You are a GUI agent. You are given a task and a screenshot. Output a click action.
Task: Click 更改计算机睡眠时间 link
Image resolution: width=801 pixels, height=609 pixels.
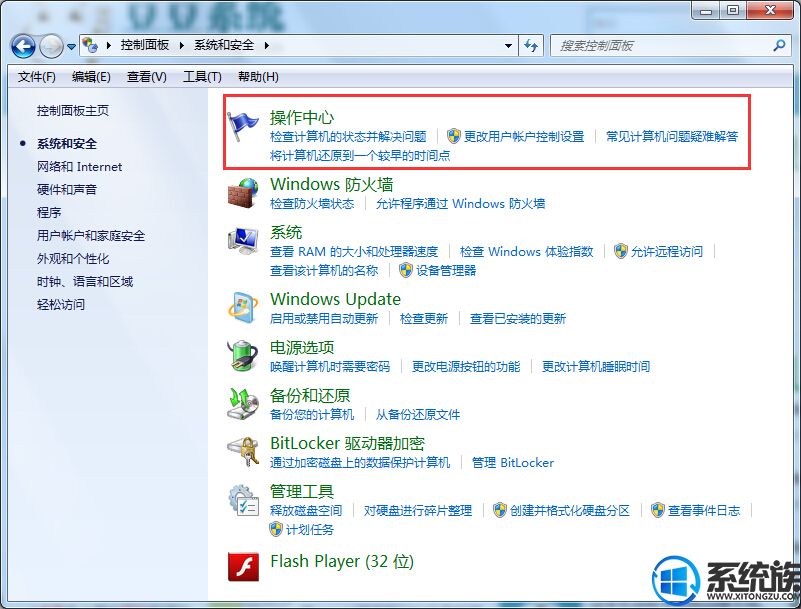pyautogui.click(x=596, y=366)
